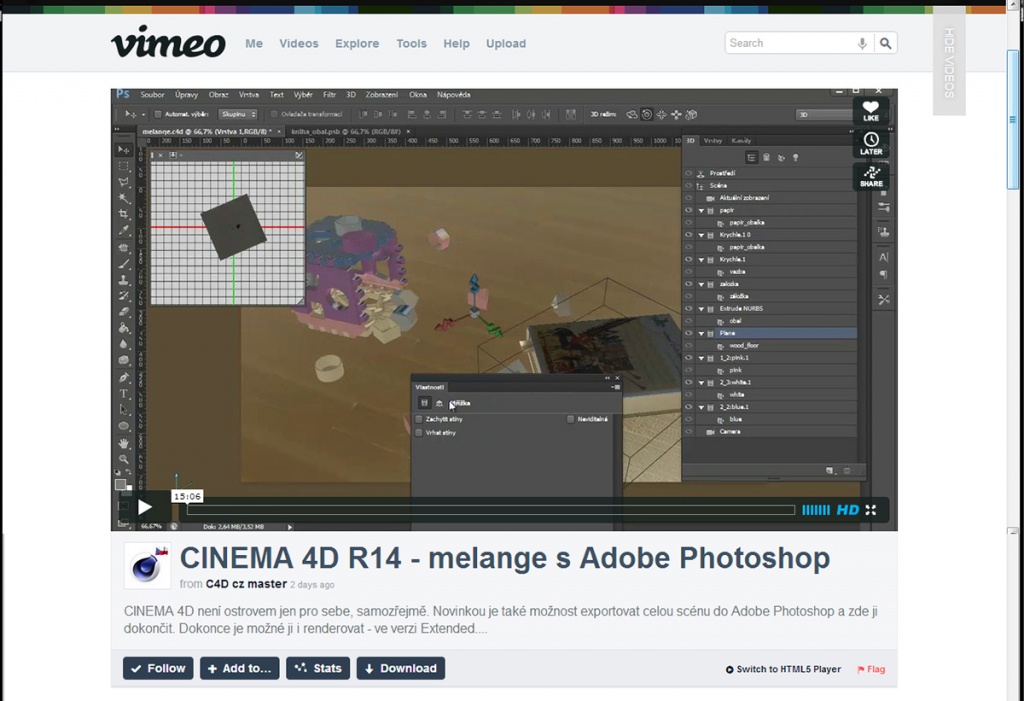Image resolution: width=1024 pixels, height=701 pixels.
Task: Click Switch to HTML5 Player link
Action: 783,669
